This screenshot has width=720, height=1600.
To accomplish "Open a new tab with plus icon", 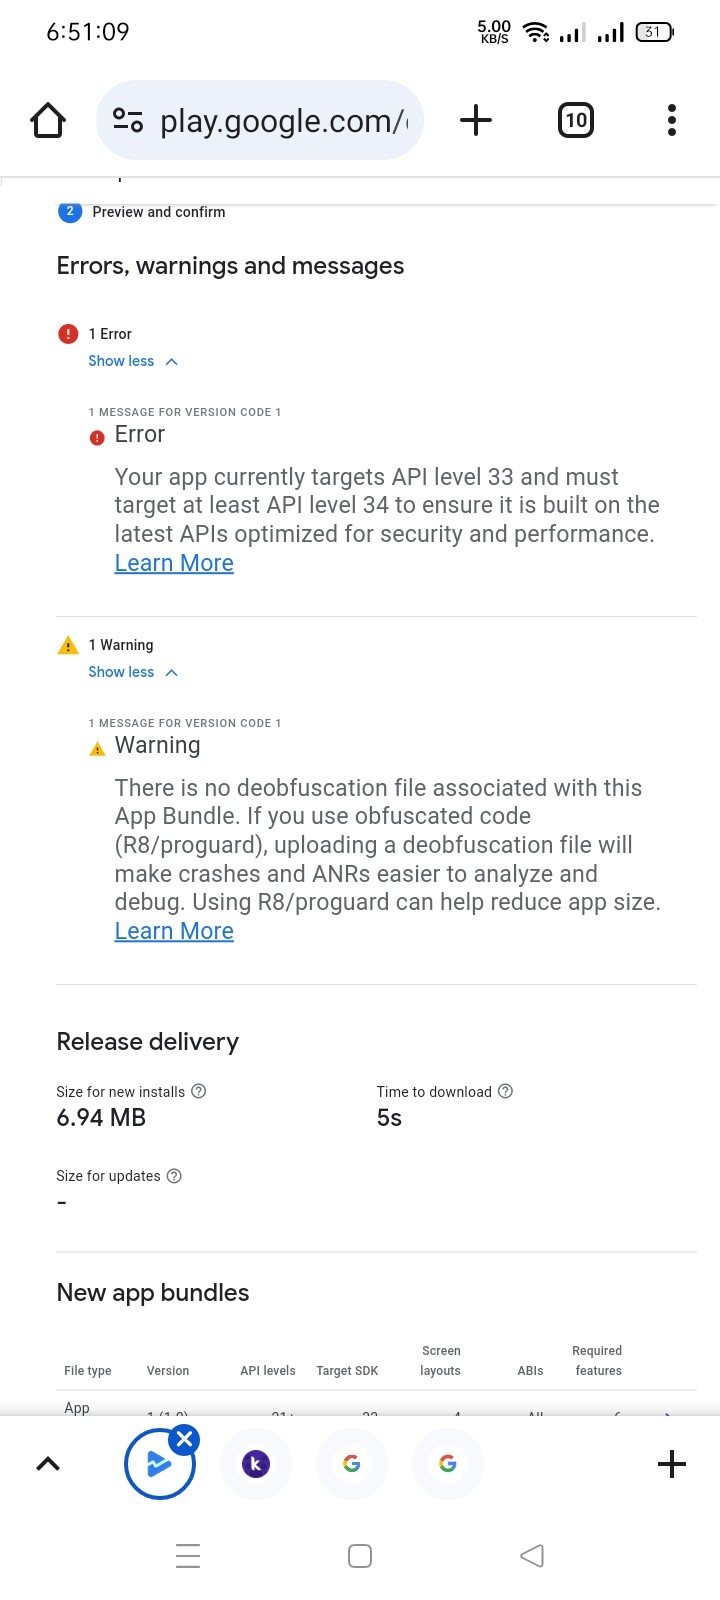I will (476, 121).
